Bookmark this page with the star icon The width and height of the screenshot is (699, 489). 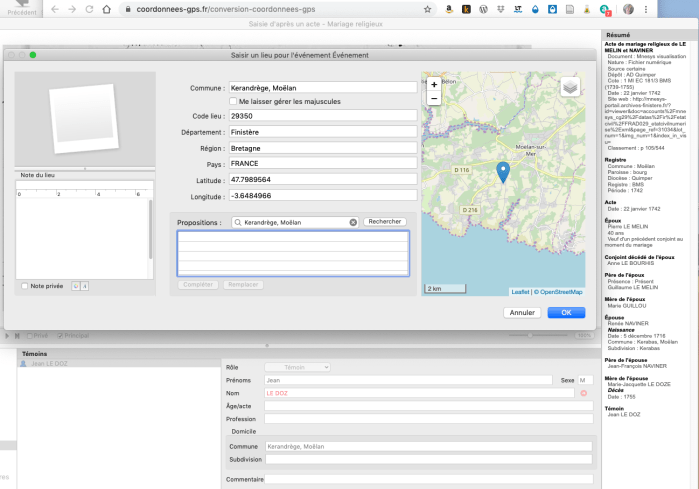coord(428,9)
